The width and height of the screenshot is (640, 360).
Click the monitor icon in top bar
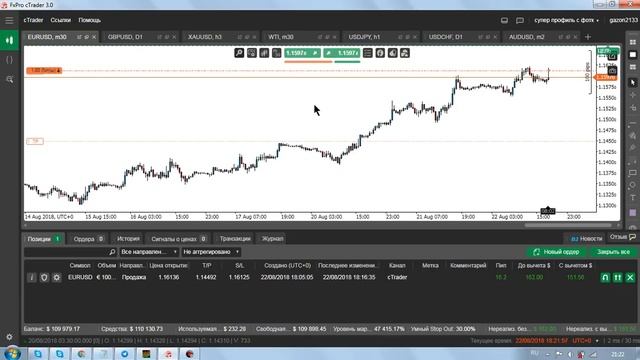(504, 20)
